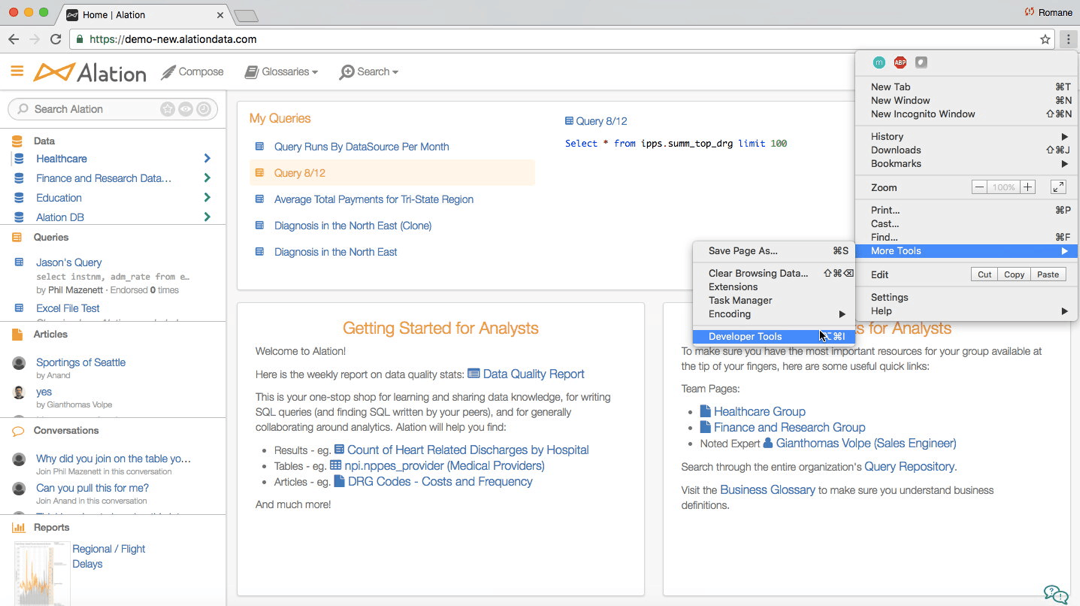Click the Compose button
The width and height of the screenshot is (1080, 606).
[x=192, y=72]
